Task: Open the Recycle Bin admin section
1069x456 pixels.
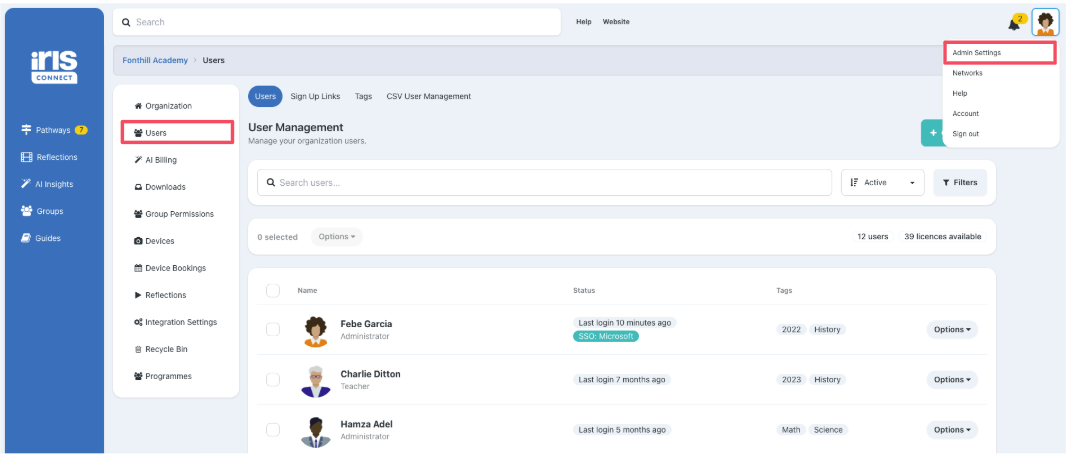Action: point(165,349)
